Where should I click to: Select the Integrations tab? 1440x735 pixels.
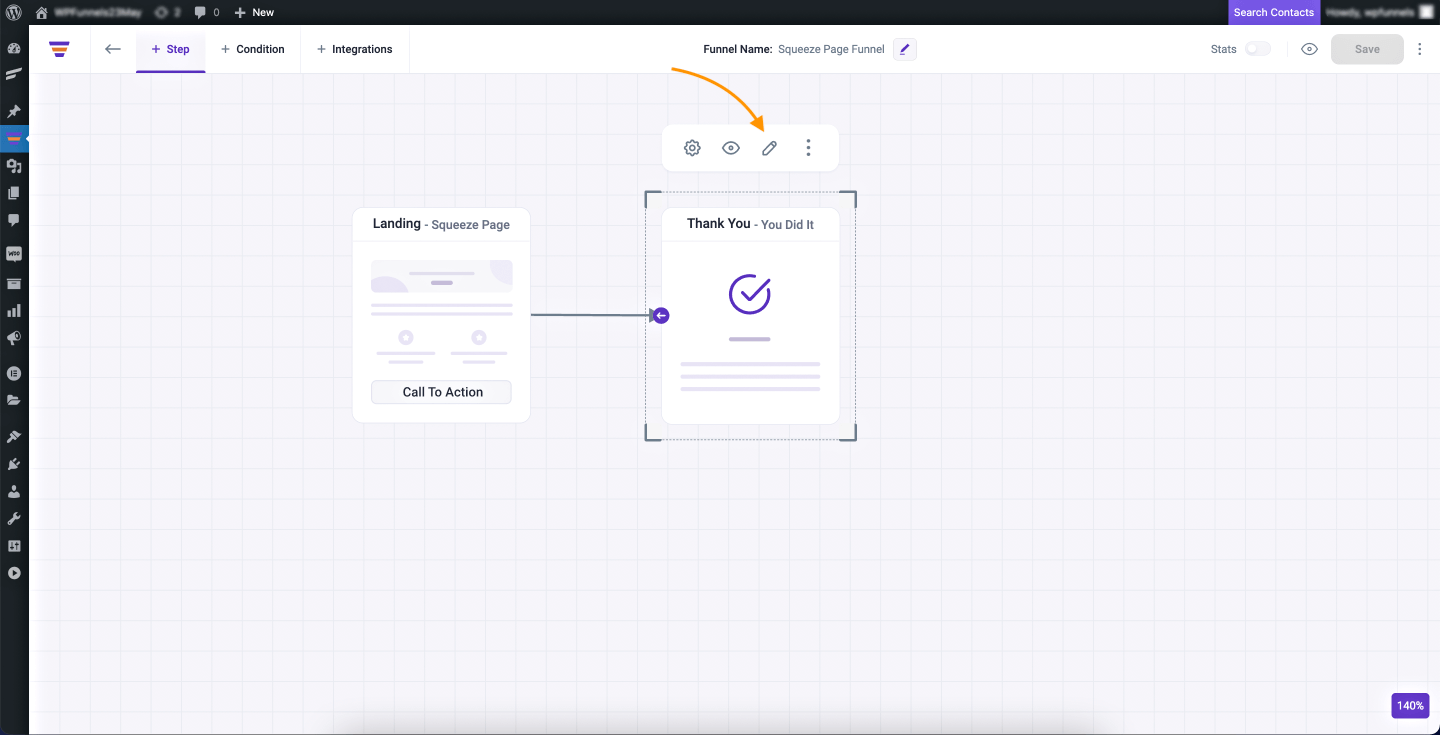coord(355,49)
